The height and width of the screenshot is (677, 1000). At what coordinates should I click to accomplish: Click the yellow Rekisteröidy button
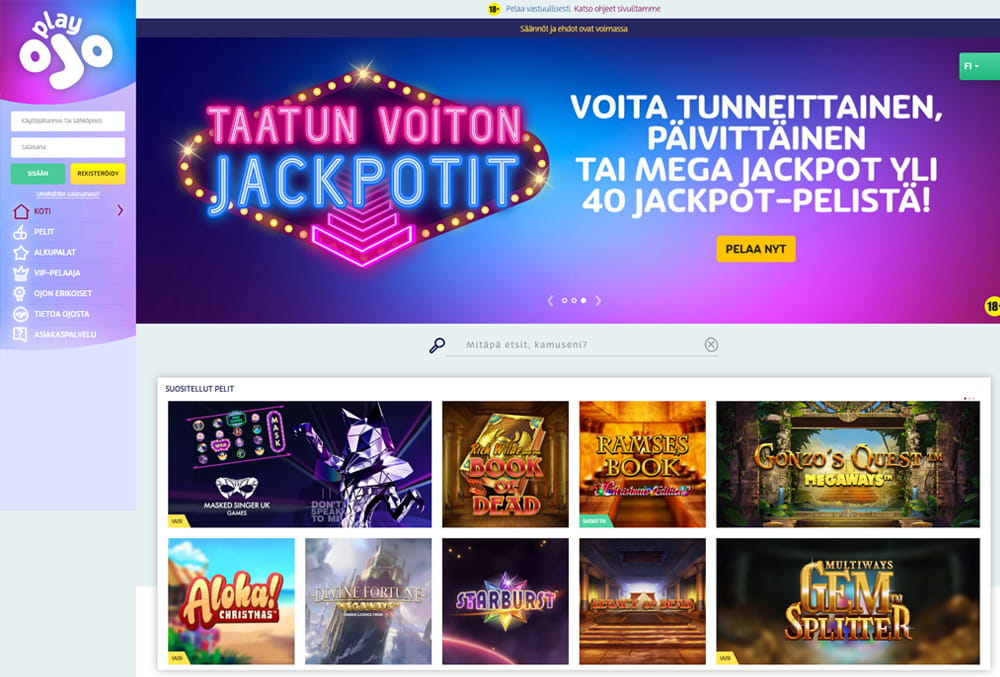coord(98,173)
